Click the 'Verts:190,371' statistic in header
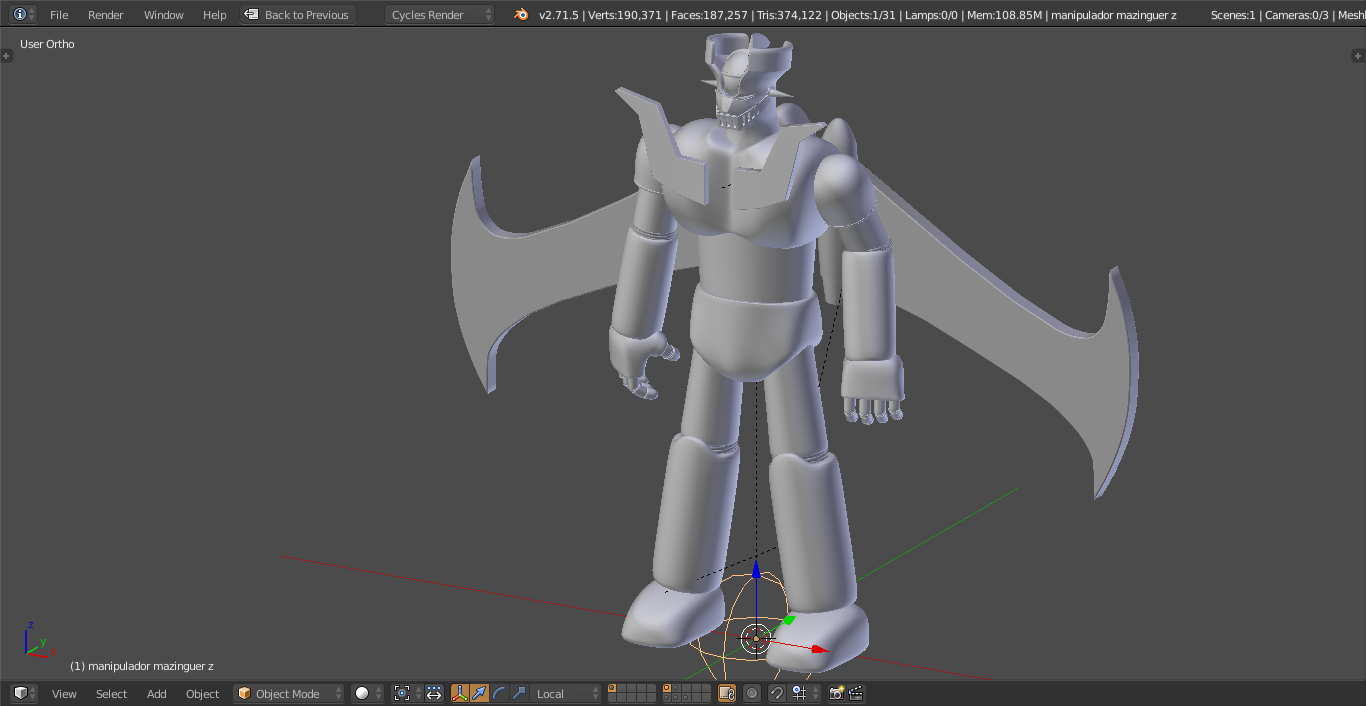Image resolution: width=1366 pixels, height=706 pixels. click(626, 15)
